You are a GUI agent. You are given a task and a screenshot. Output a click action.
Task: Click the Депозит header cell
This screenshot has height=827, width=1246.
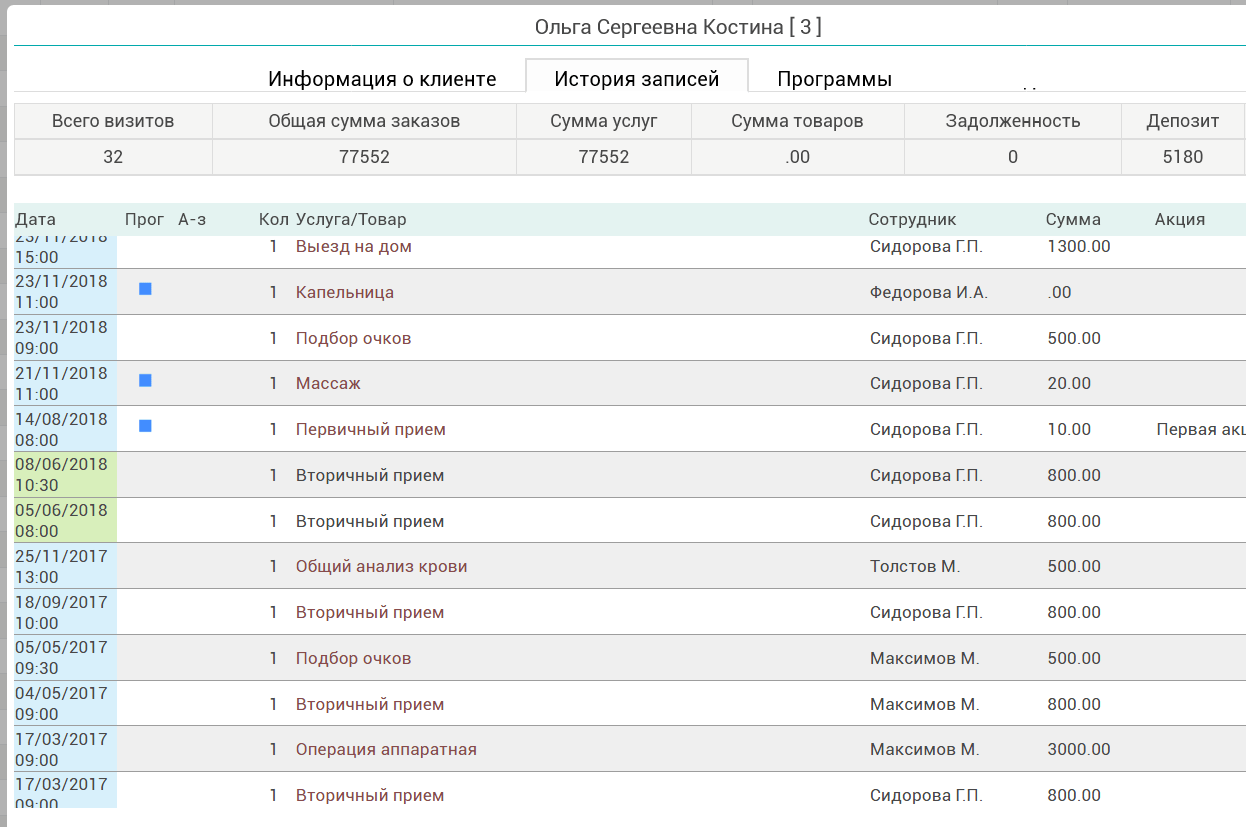coord(1183,121)
